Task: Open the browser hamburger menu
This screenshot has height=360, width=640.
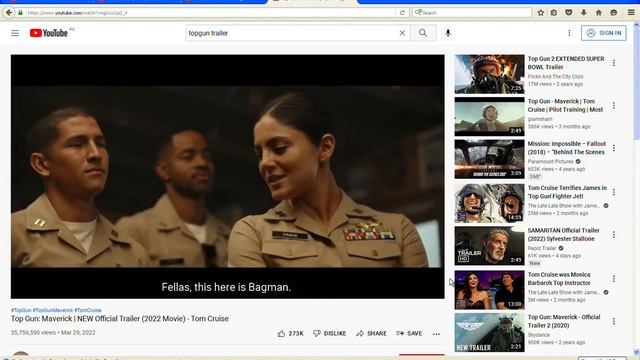Action: (x=631, y=13)
